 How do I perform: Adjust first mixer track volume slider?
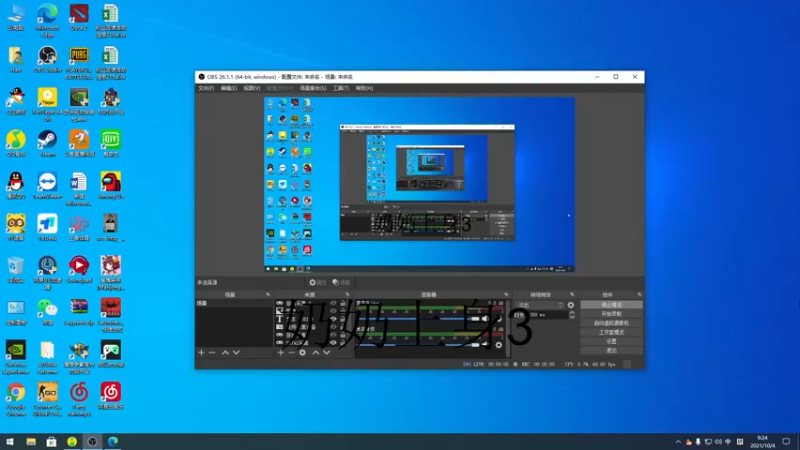coord(418,319)
